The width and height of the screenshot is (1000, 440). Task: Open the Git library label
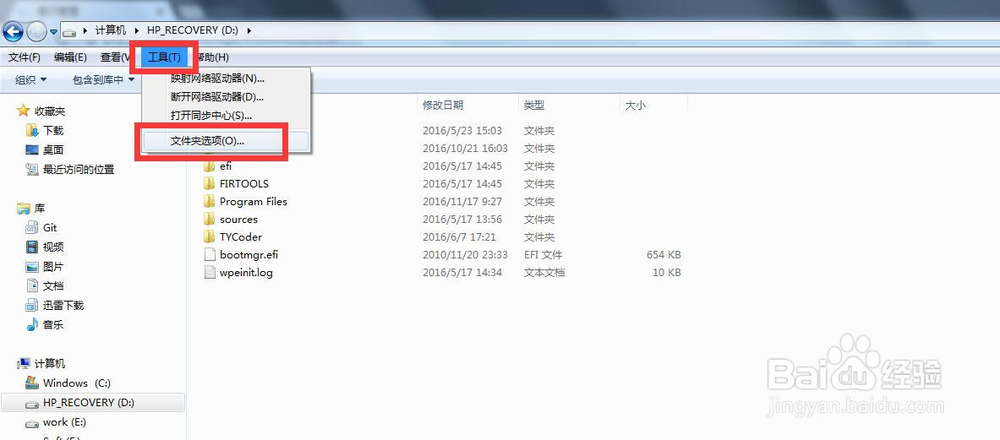[50, 228]
